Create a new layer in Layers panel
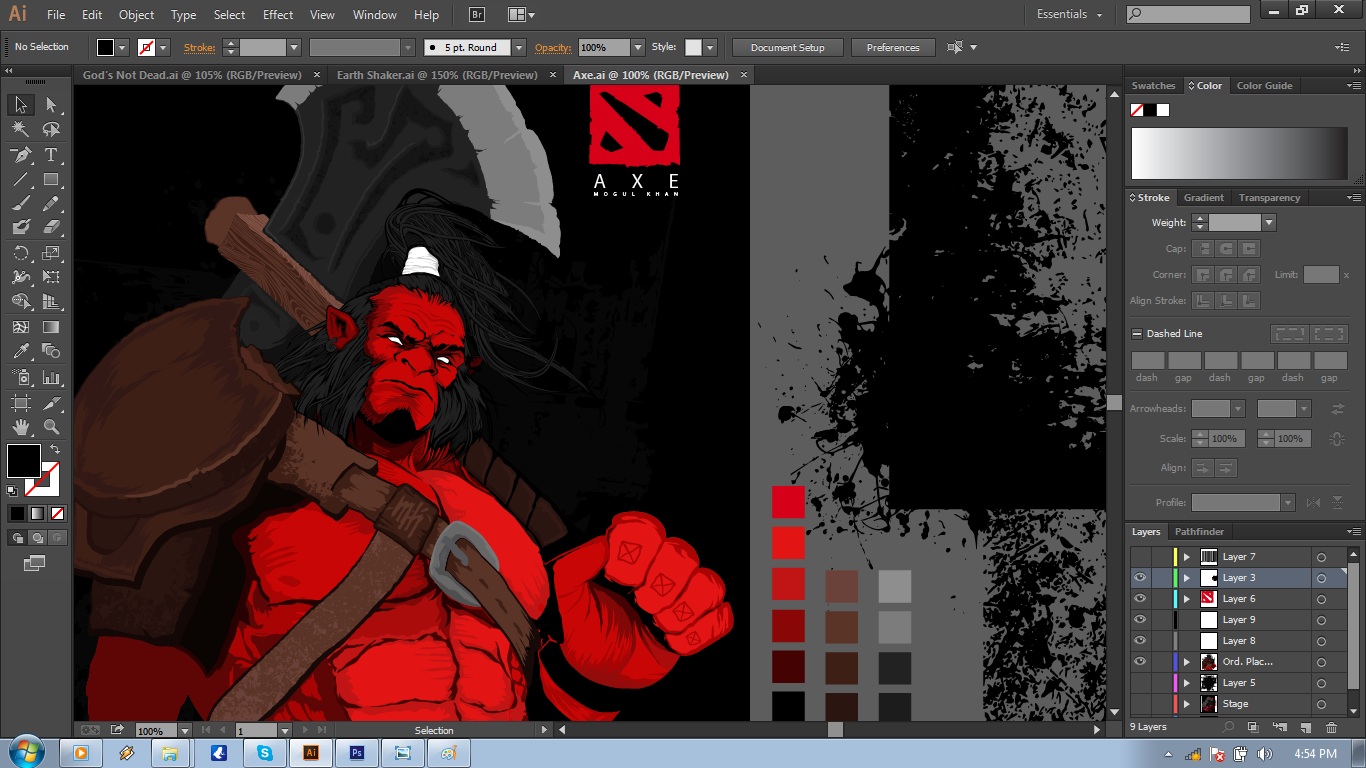Image resolution: width=1366 pixels, height=768 pixels. [x=1306, y=727]
